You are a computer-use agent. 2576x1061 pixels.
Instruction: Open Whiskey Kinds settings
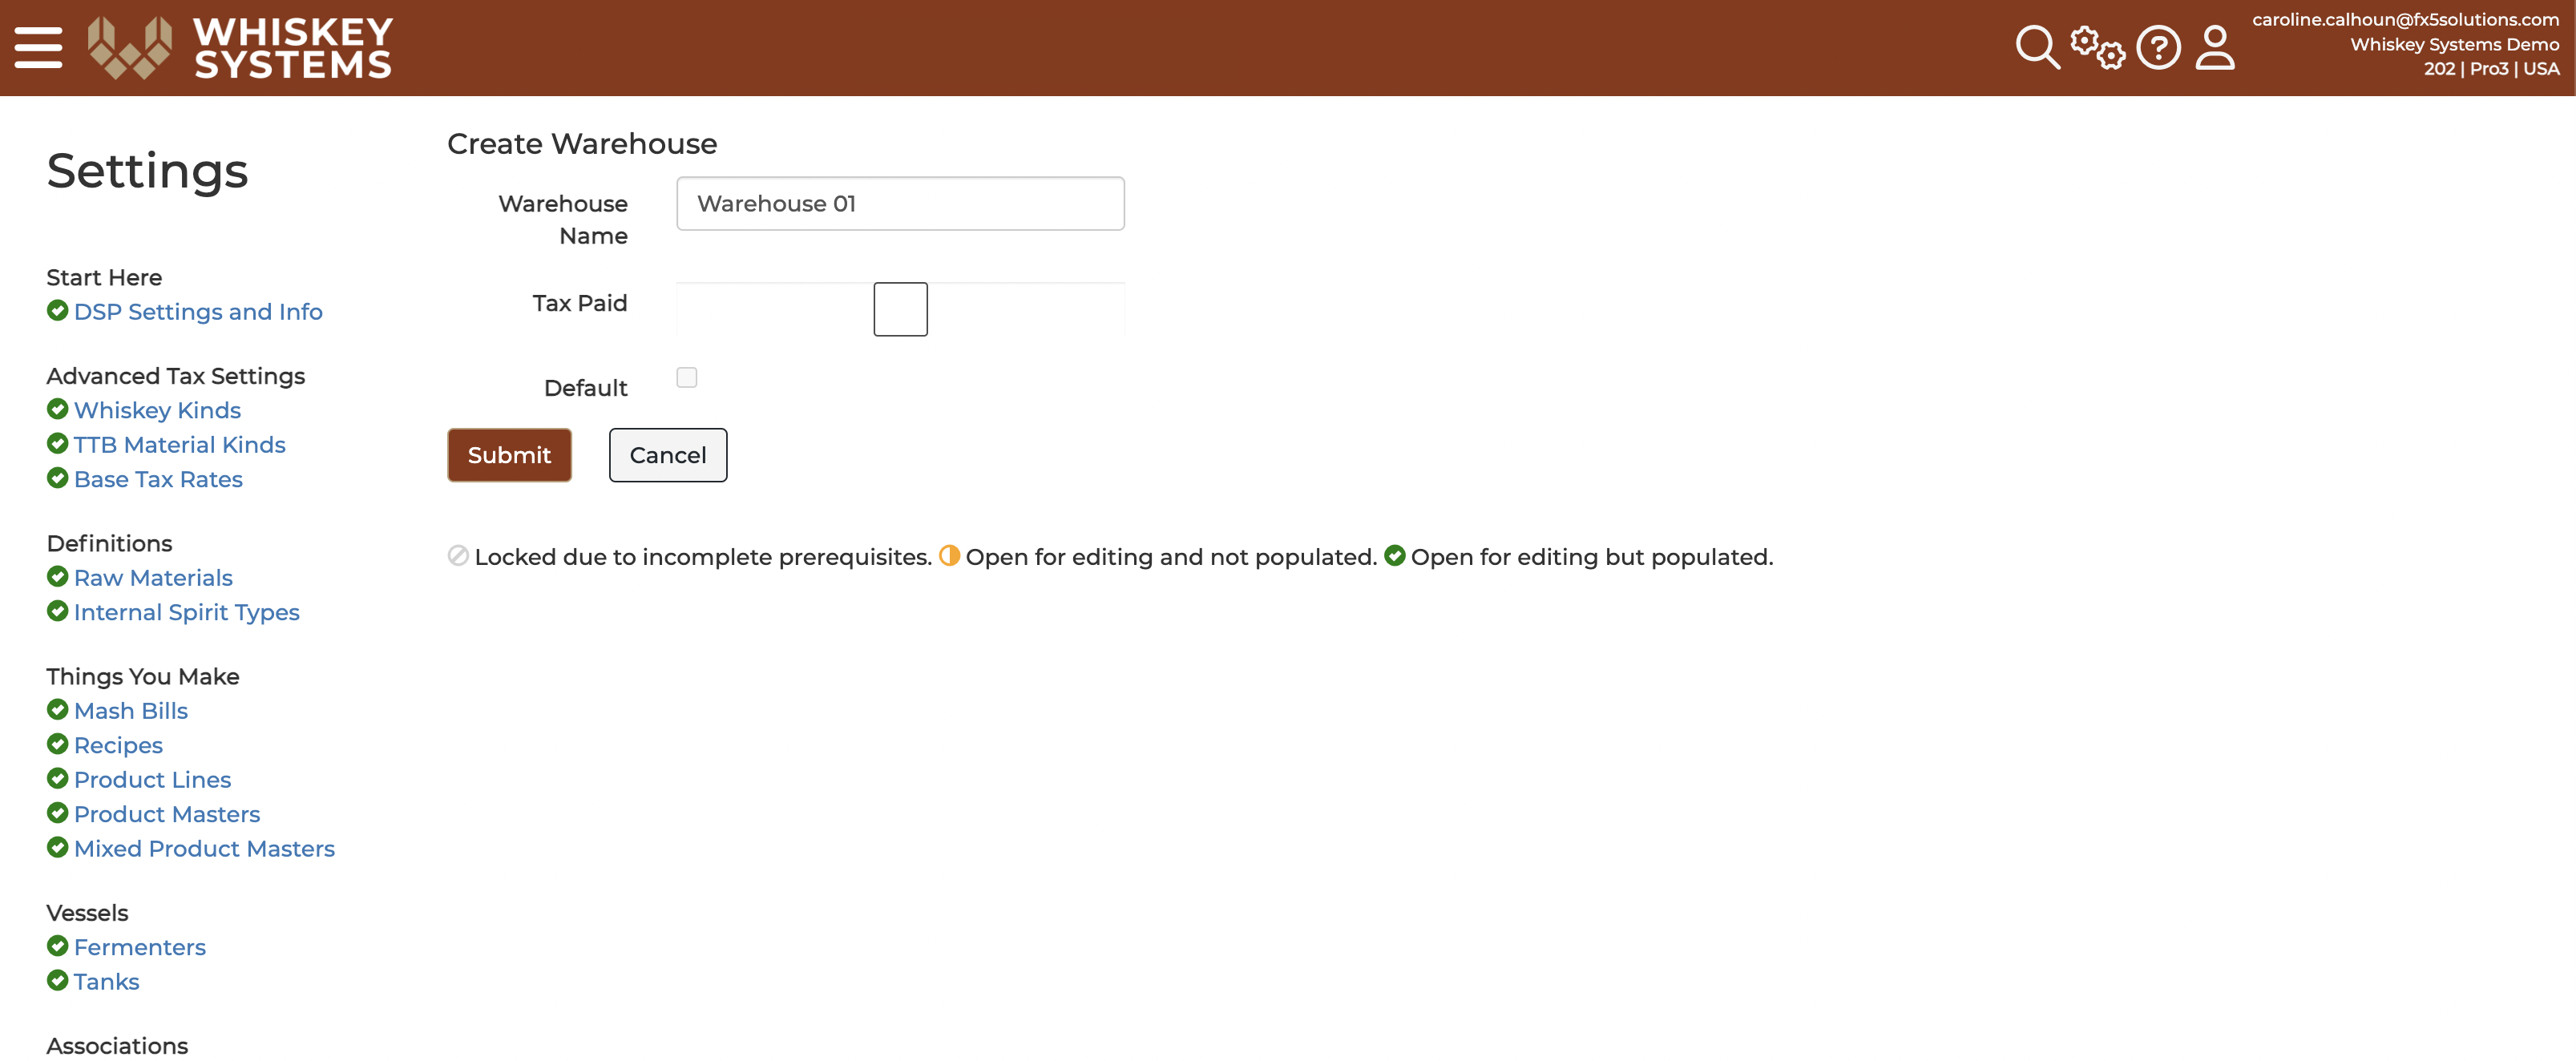[x=157, y=410]
